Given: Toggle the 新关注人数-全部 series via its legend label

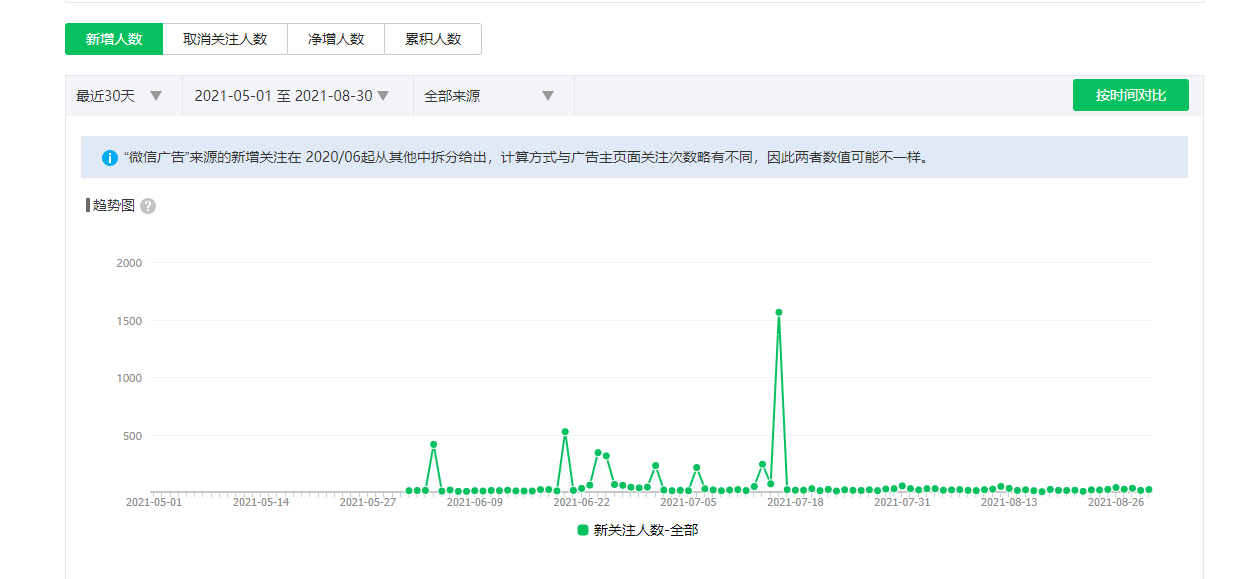Looking at the screenshot, I should [645, 530].
